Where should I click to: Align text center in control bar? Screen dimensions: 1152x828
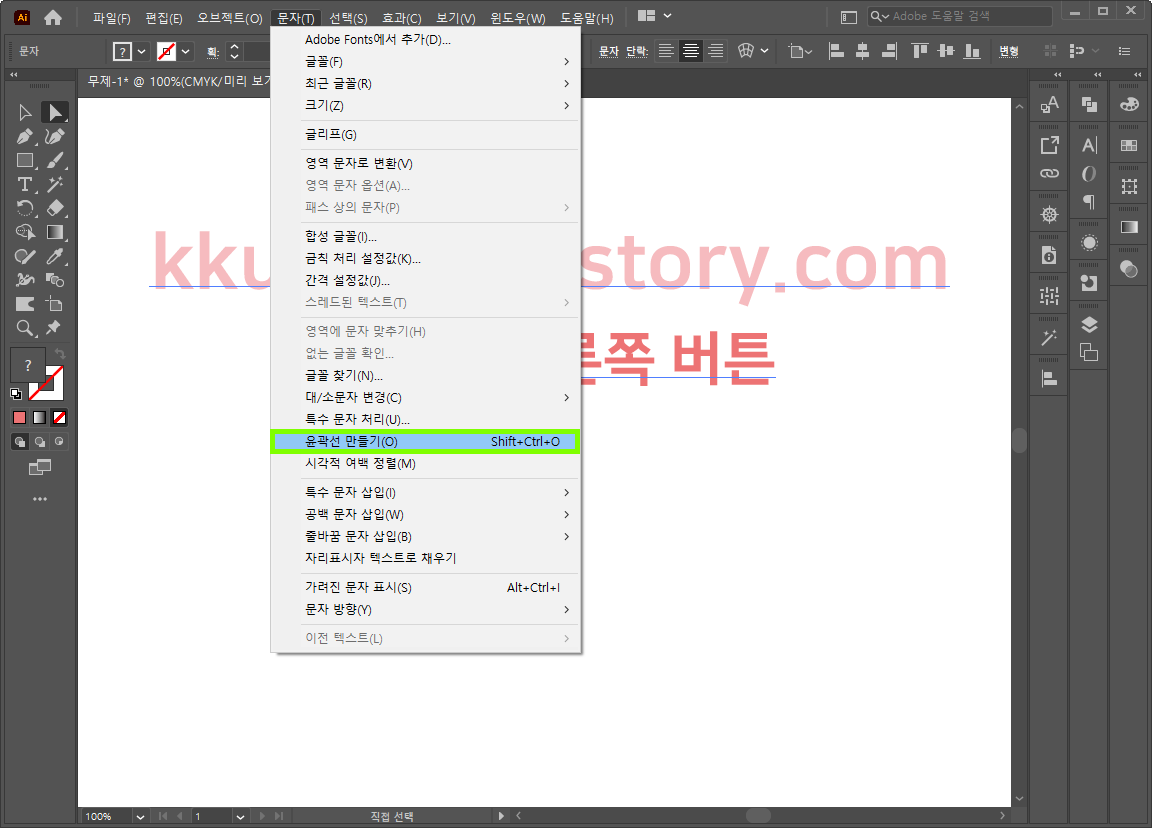click(691, 51)
